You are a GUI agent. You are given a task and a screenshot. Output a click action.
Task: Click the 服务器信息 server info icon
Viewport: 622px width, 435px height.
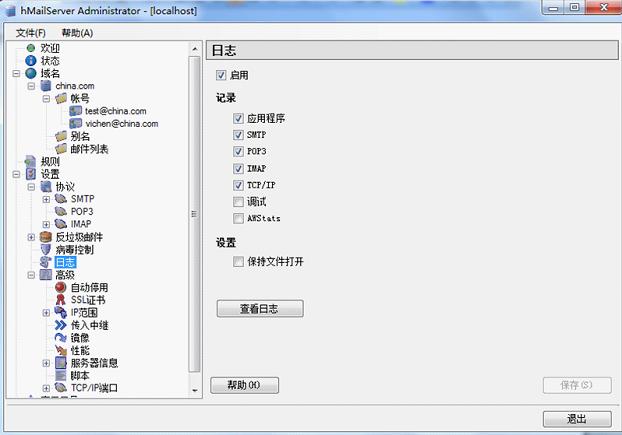pos(61,363)
